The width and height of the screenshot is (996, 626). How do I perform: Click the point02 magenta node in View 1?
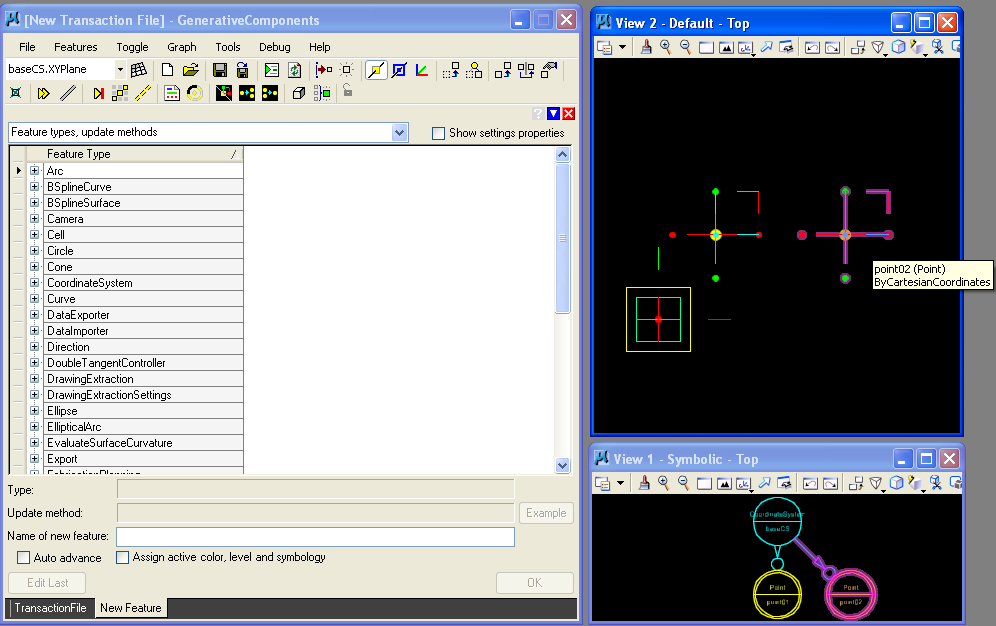(x=851, y=594)
